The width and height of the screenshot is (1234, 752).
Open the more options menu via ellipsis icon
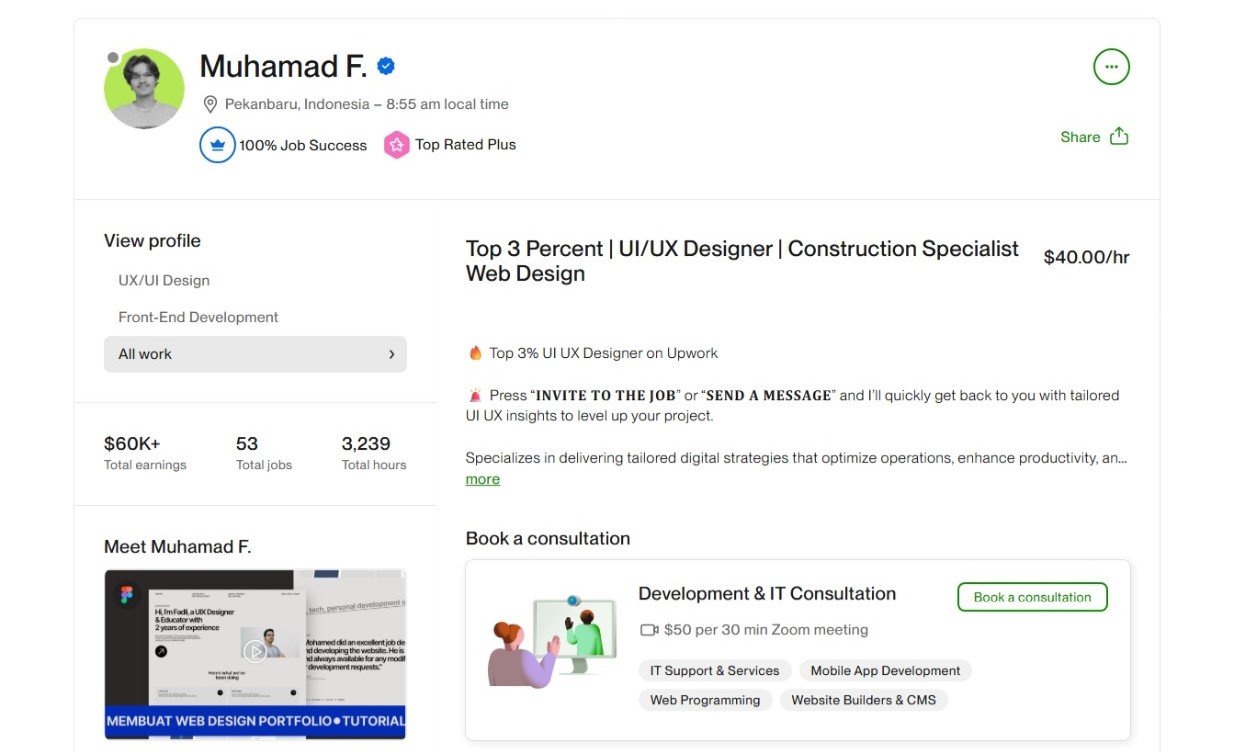click(1111, 67)
